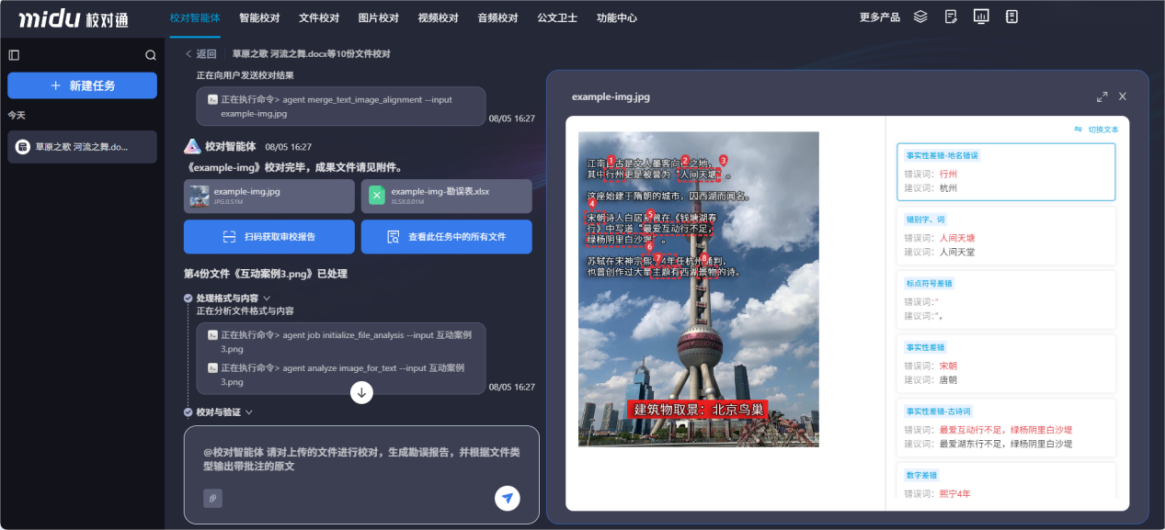Open the 公文卫士 tab
Viewport: 1165px width, 530px height.
[557, 18]
